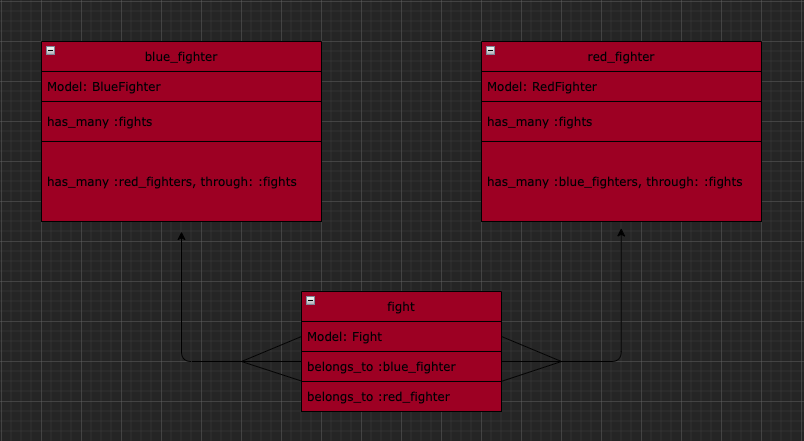Select the blue_fighter title header

[x=182, y=57]
